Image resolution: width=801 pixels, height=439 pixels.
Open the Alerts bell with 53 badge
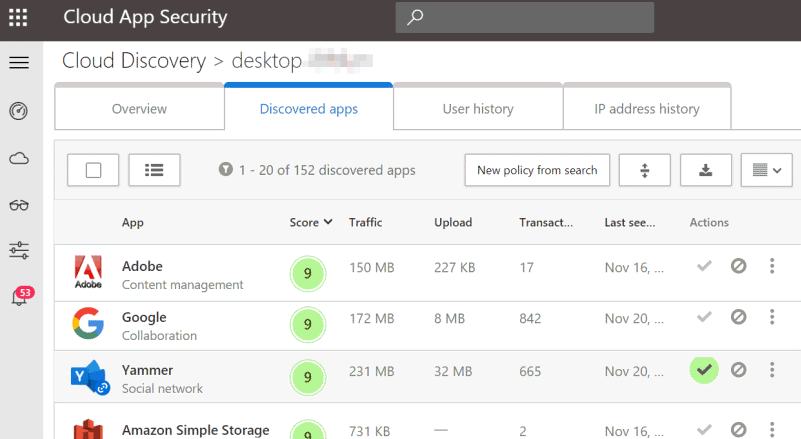22,296
